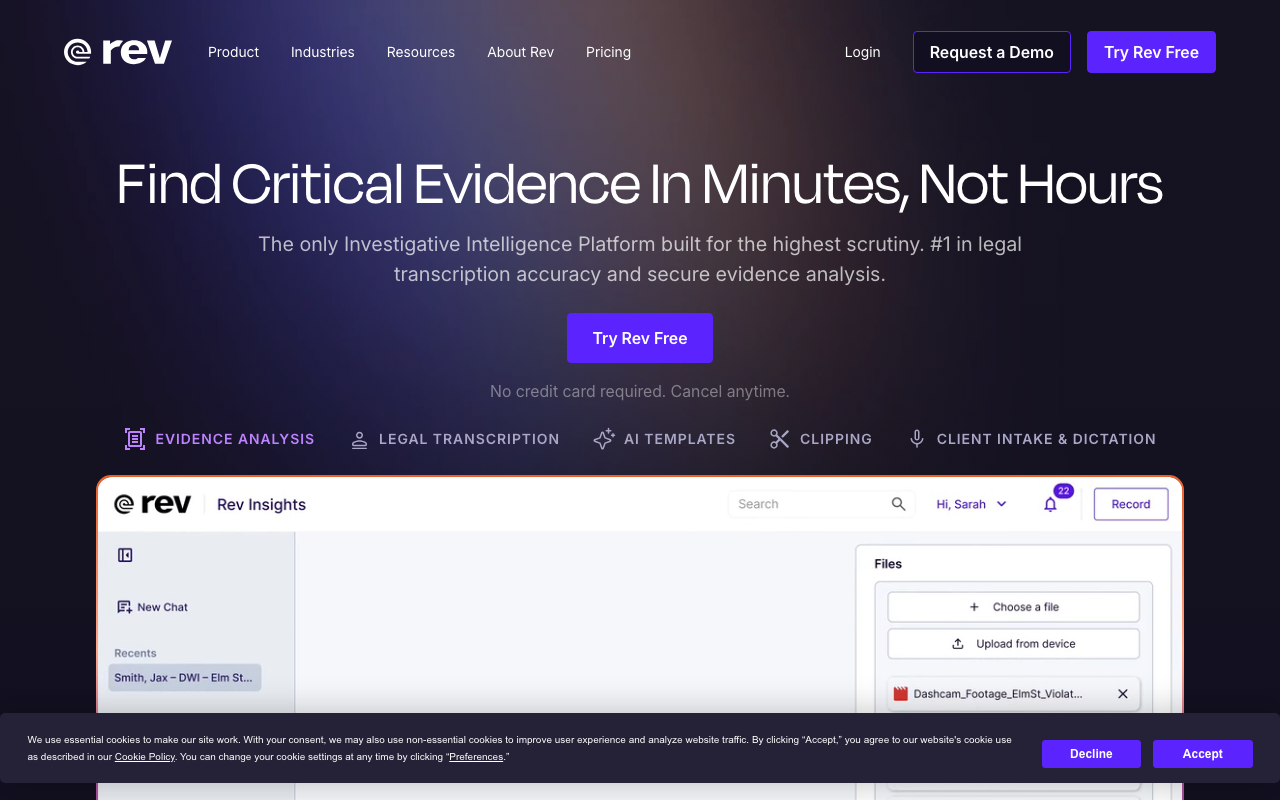Click the Files panel heading
The width and height of the screenshot is (1280, 800).
[x=888, y=564]
